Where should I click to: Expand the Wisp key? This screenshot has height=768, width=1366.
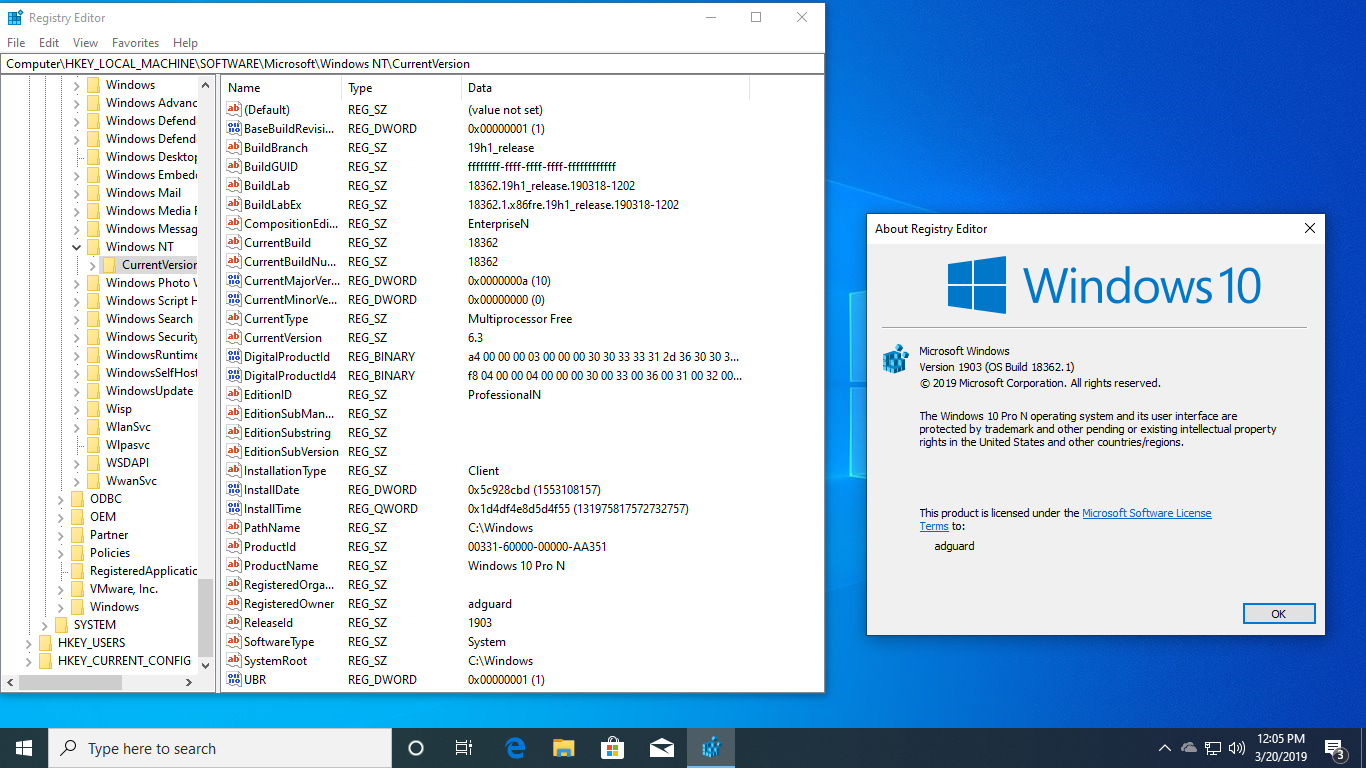[x=76, y=409]
